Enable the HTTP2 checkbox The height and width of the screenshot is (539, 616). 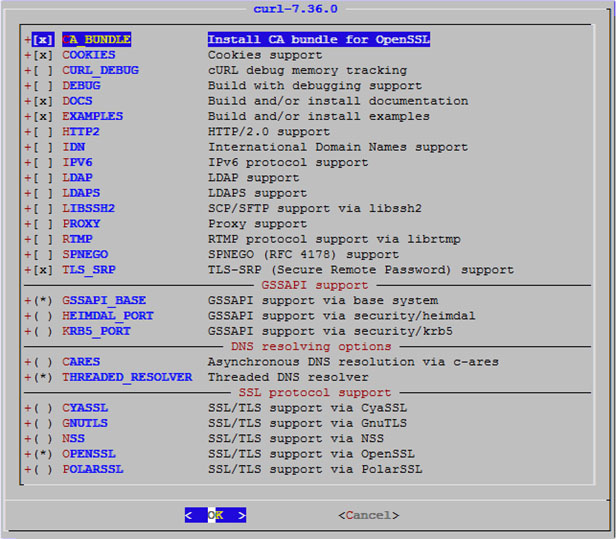pyautogui.click(x=43, y=132)
